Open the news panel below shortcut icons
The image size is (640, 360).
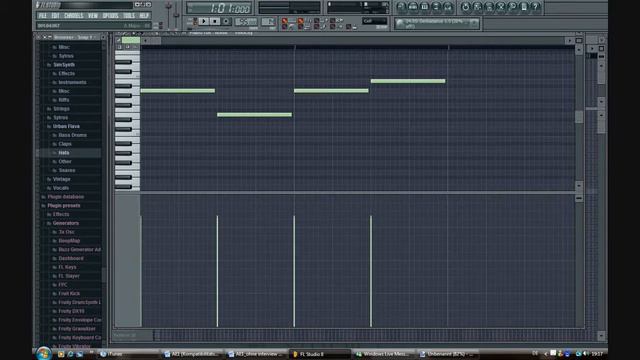(437, 24)
